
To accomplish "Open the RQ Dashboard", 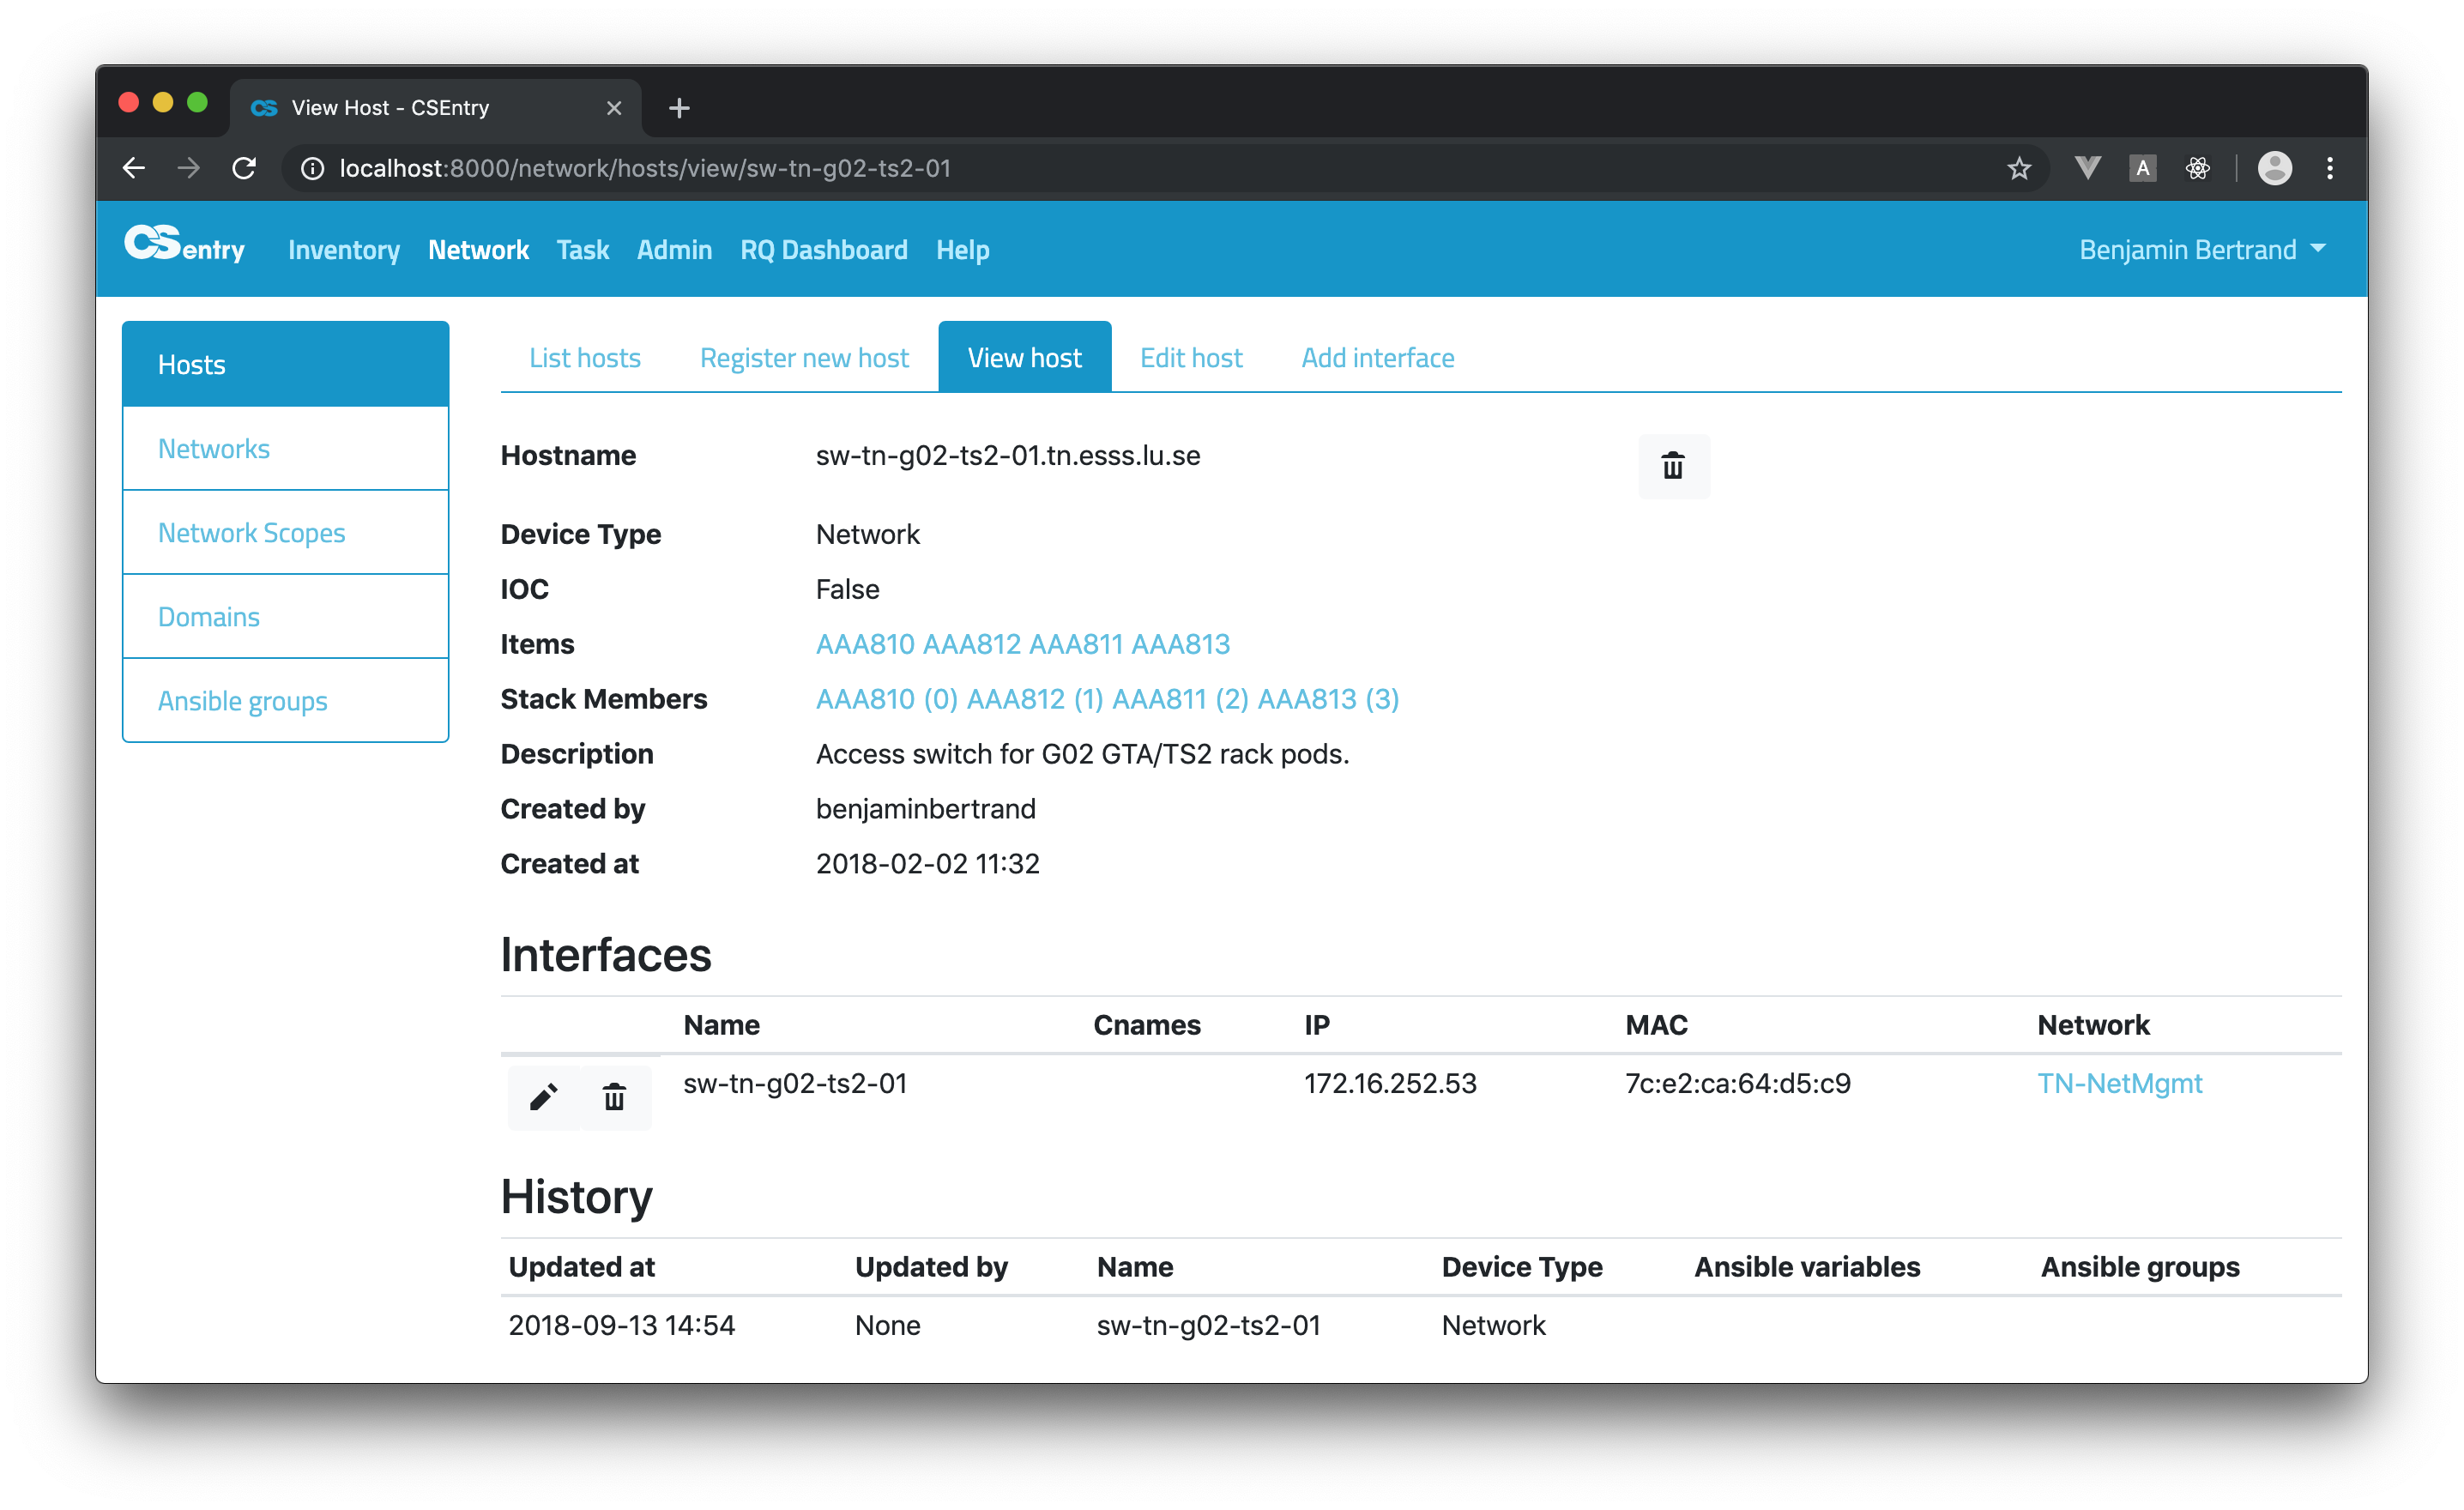I will tap(823, 250).
